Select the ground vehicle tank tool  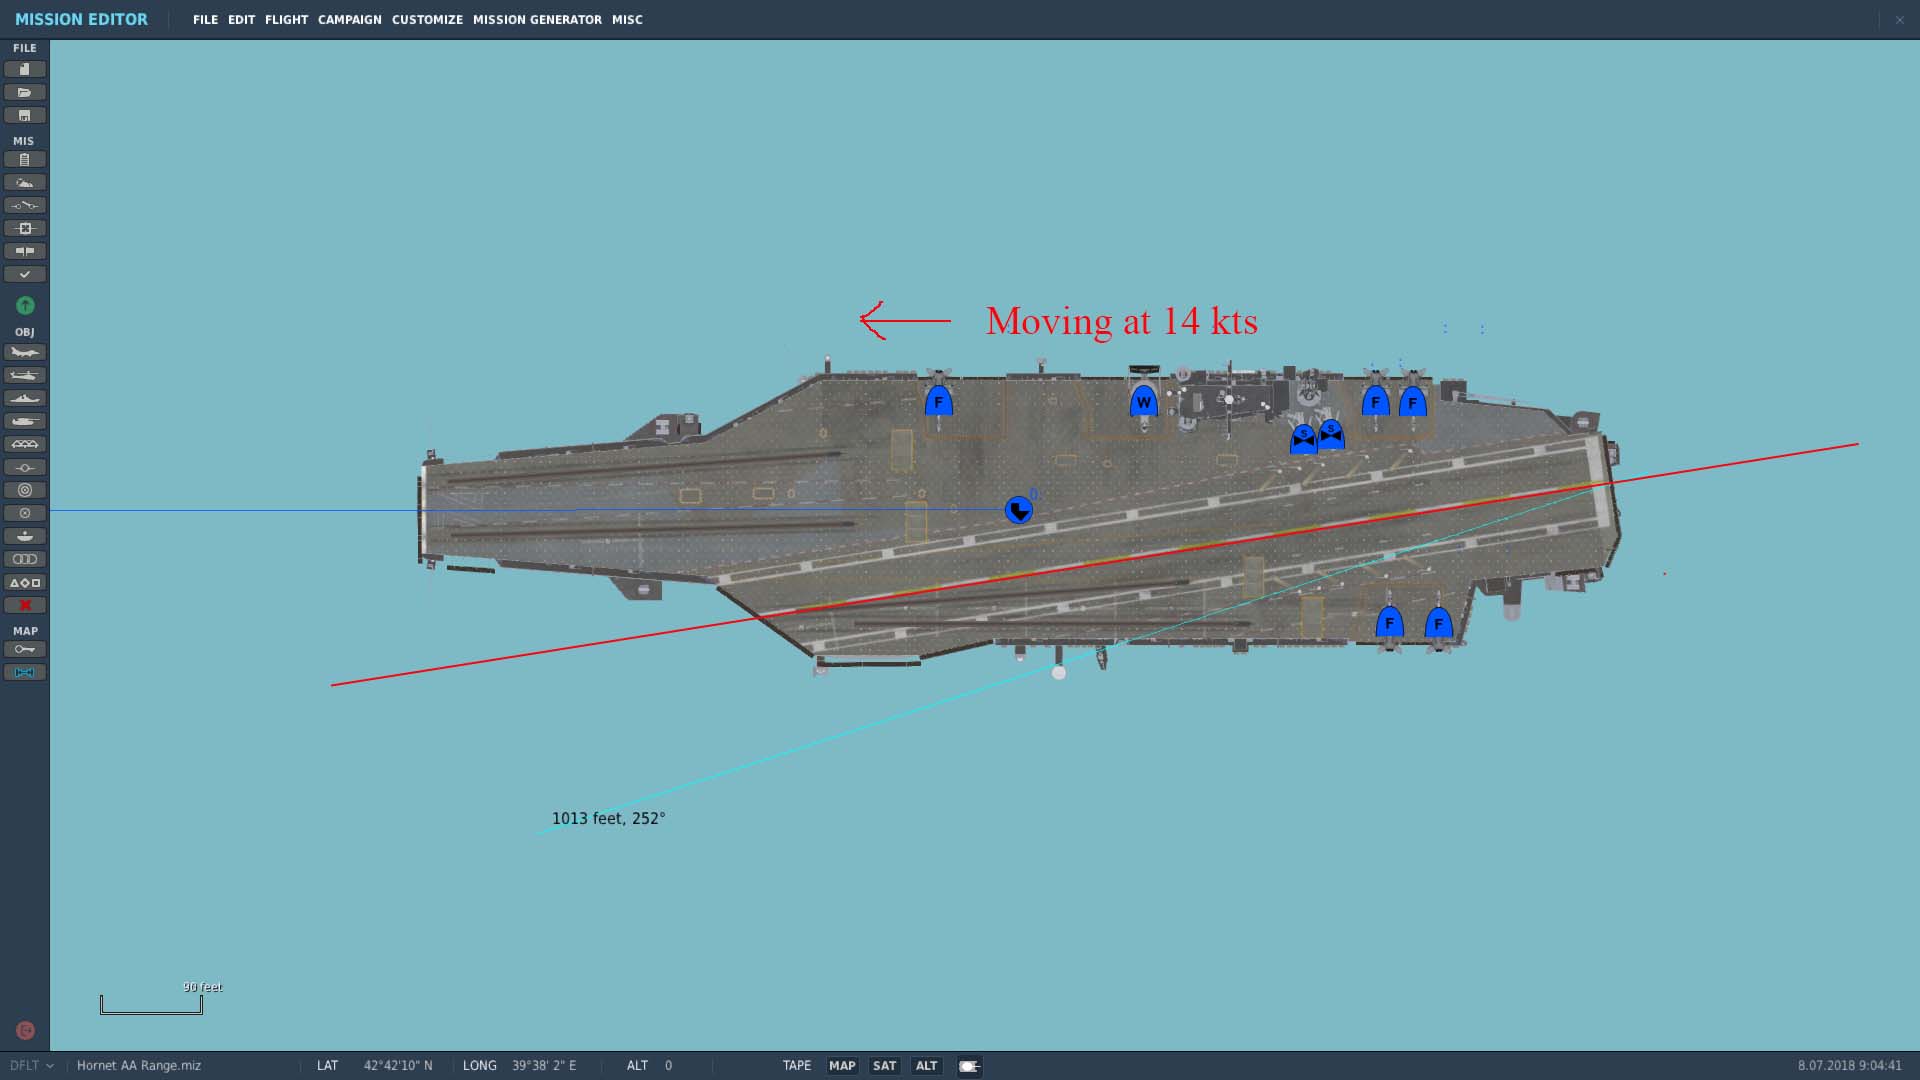pos(25,422)
